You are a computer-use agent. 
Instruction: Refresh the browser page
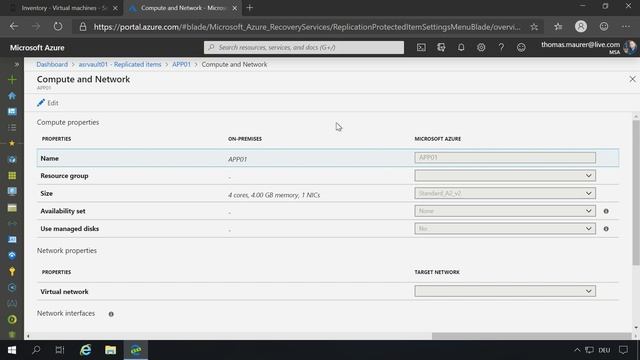58,27
